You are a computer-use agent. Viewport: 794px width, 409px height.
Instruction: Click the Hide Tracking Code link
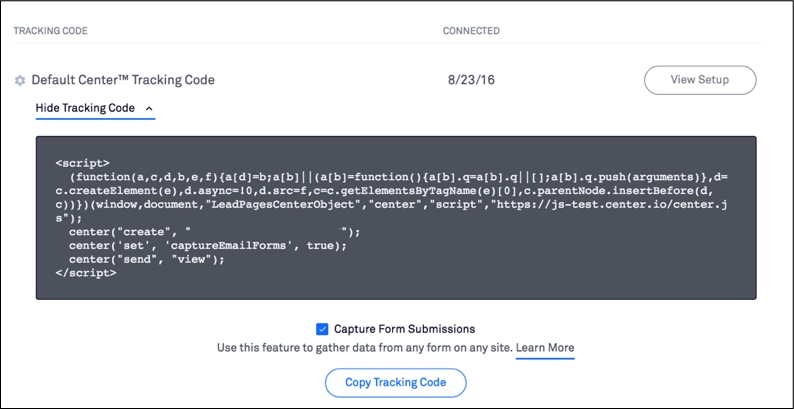[x=85, y=108]
